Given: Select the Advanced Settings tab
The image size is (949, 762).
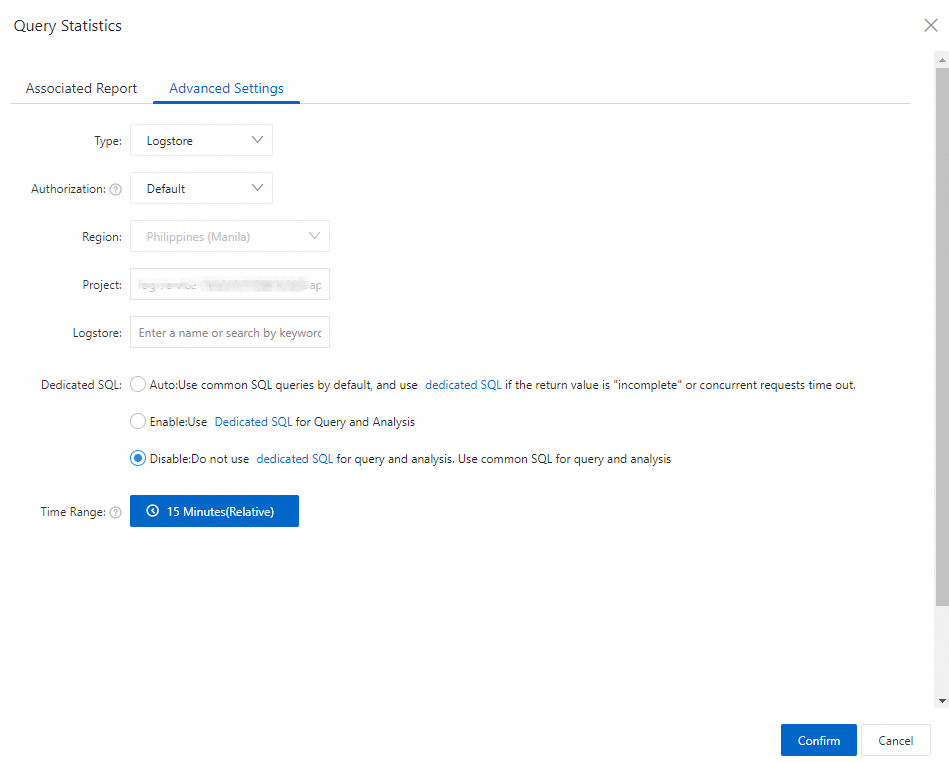Looking at the screenshot, I should click(x=226, y=88).
